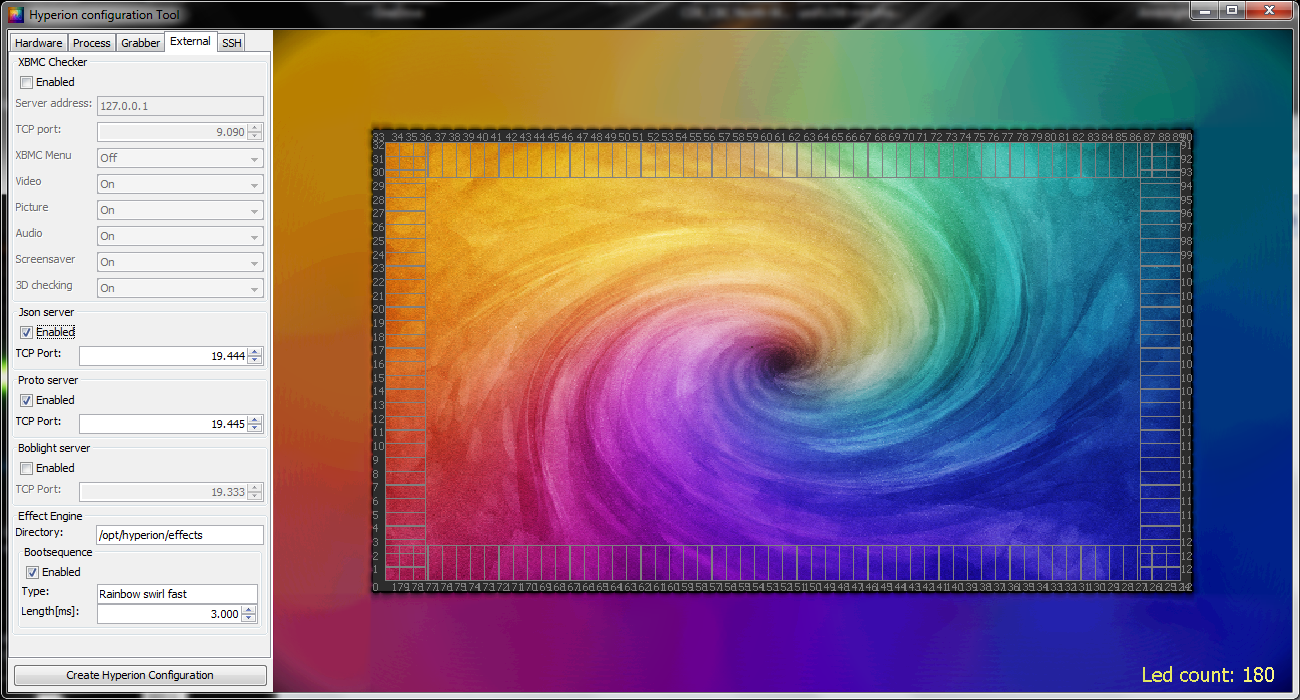1300x700 pixels.
Task: Enable the XBMC Checker checkbox
Action: [x=26, y=82]
